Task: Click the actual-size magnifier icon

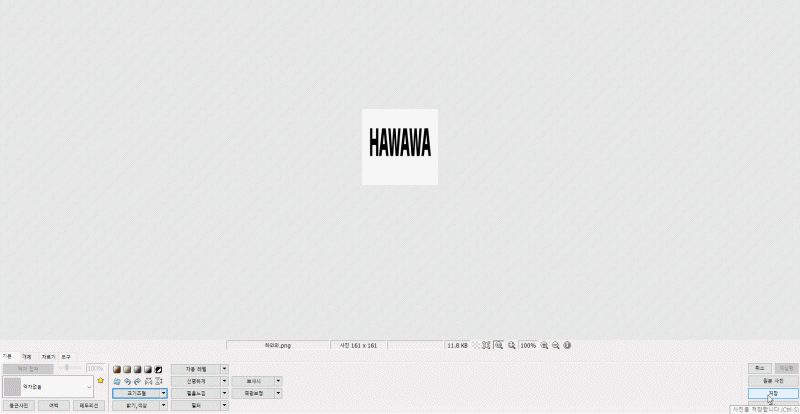Action: point(512,346)
